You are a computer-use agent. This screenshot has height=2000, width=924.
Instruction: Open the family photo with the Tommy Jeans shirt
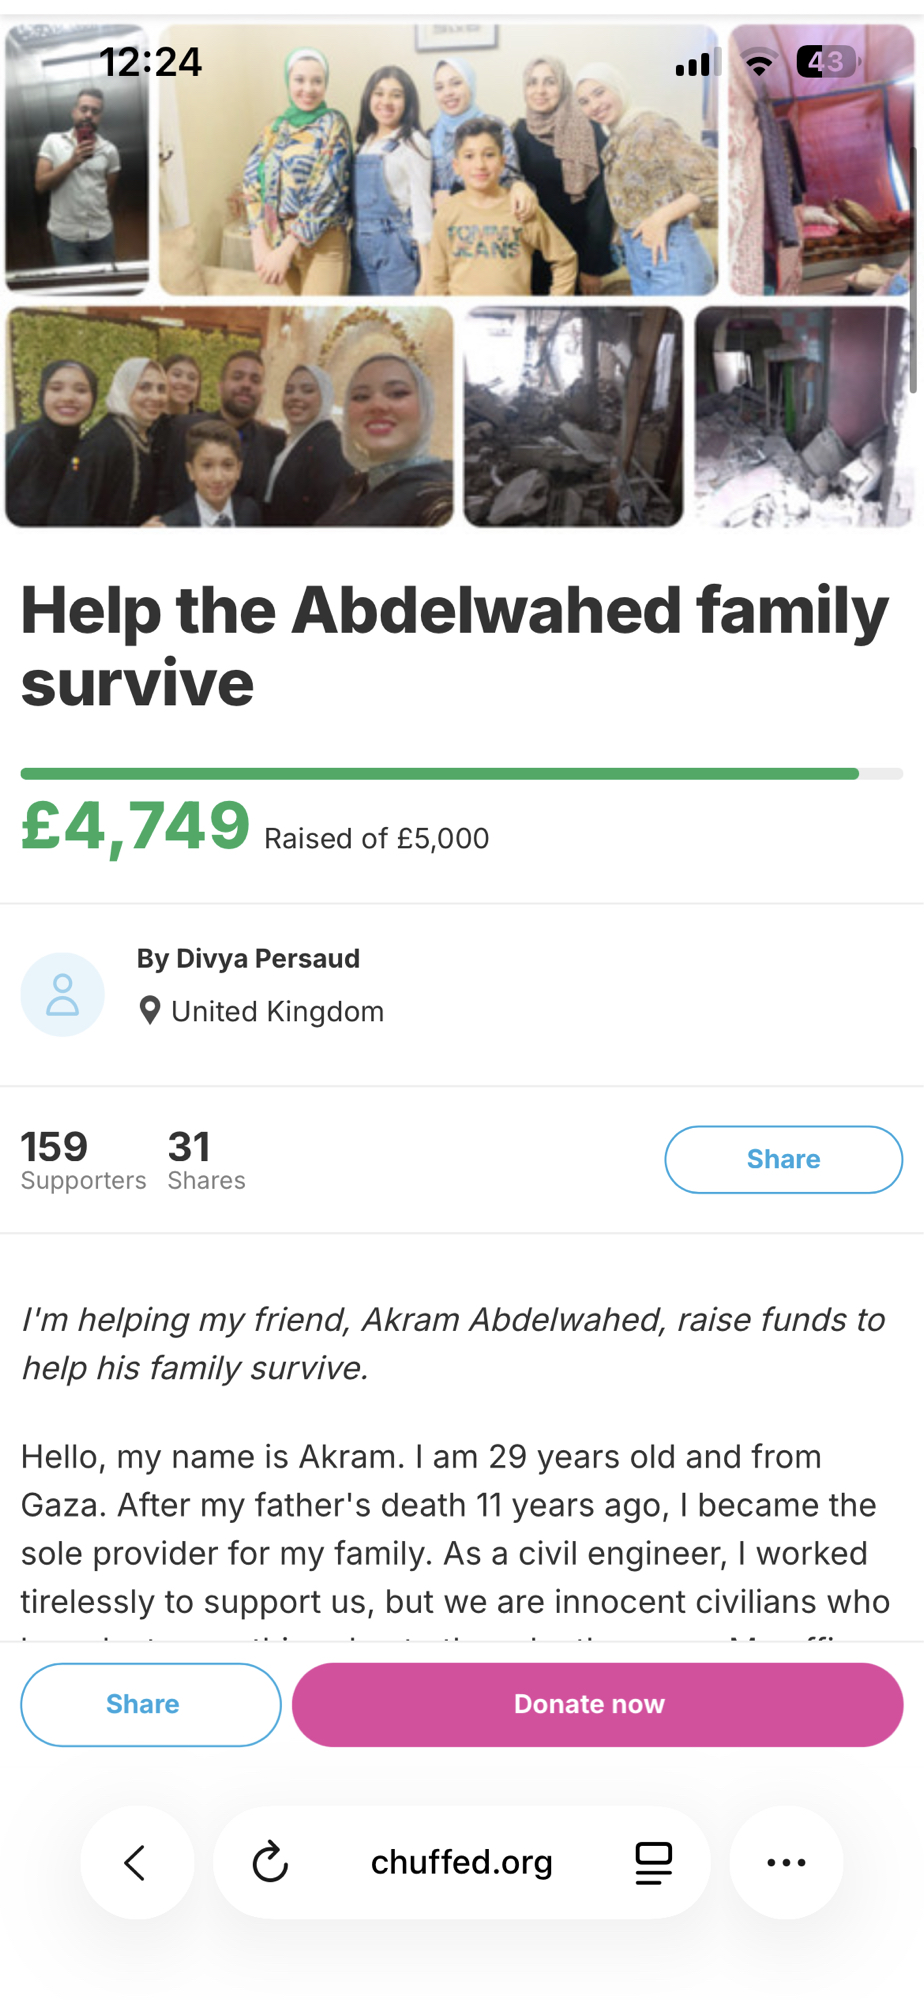tap(438, 160)
